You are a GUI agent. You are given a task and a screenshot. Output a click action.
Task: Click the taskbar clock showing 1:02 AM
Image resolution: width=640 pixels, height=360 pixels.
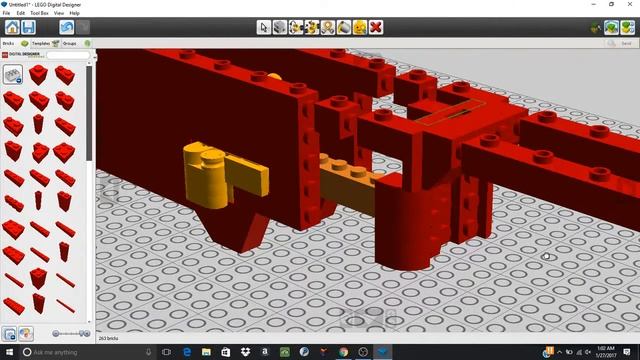point(606,352)
